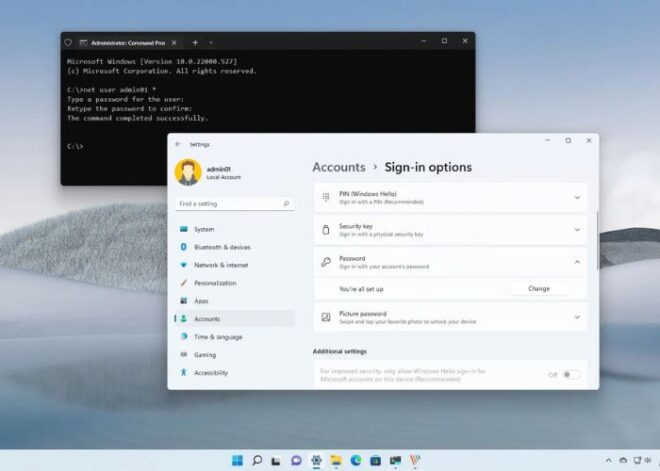
Task: Click the 'net user admin01 *' command line
Action: click(x=112, y=90)
